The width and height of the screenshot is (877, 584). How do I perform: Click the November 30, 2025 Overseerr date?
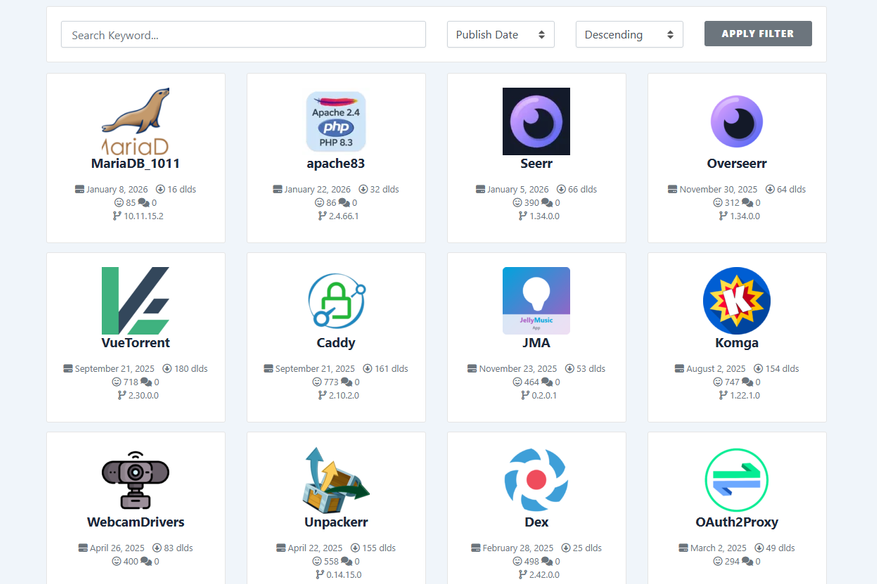pos(718,189)
